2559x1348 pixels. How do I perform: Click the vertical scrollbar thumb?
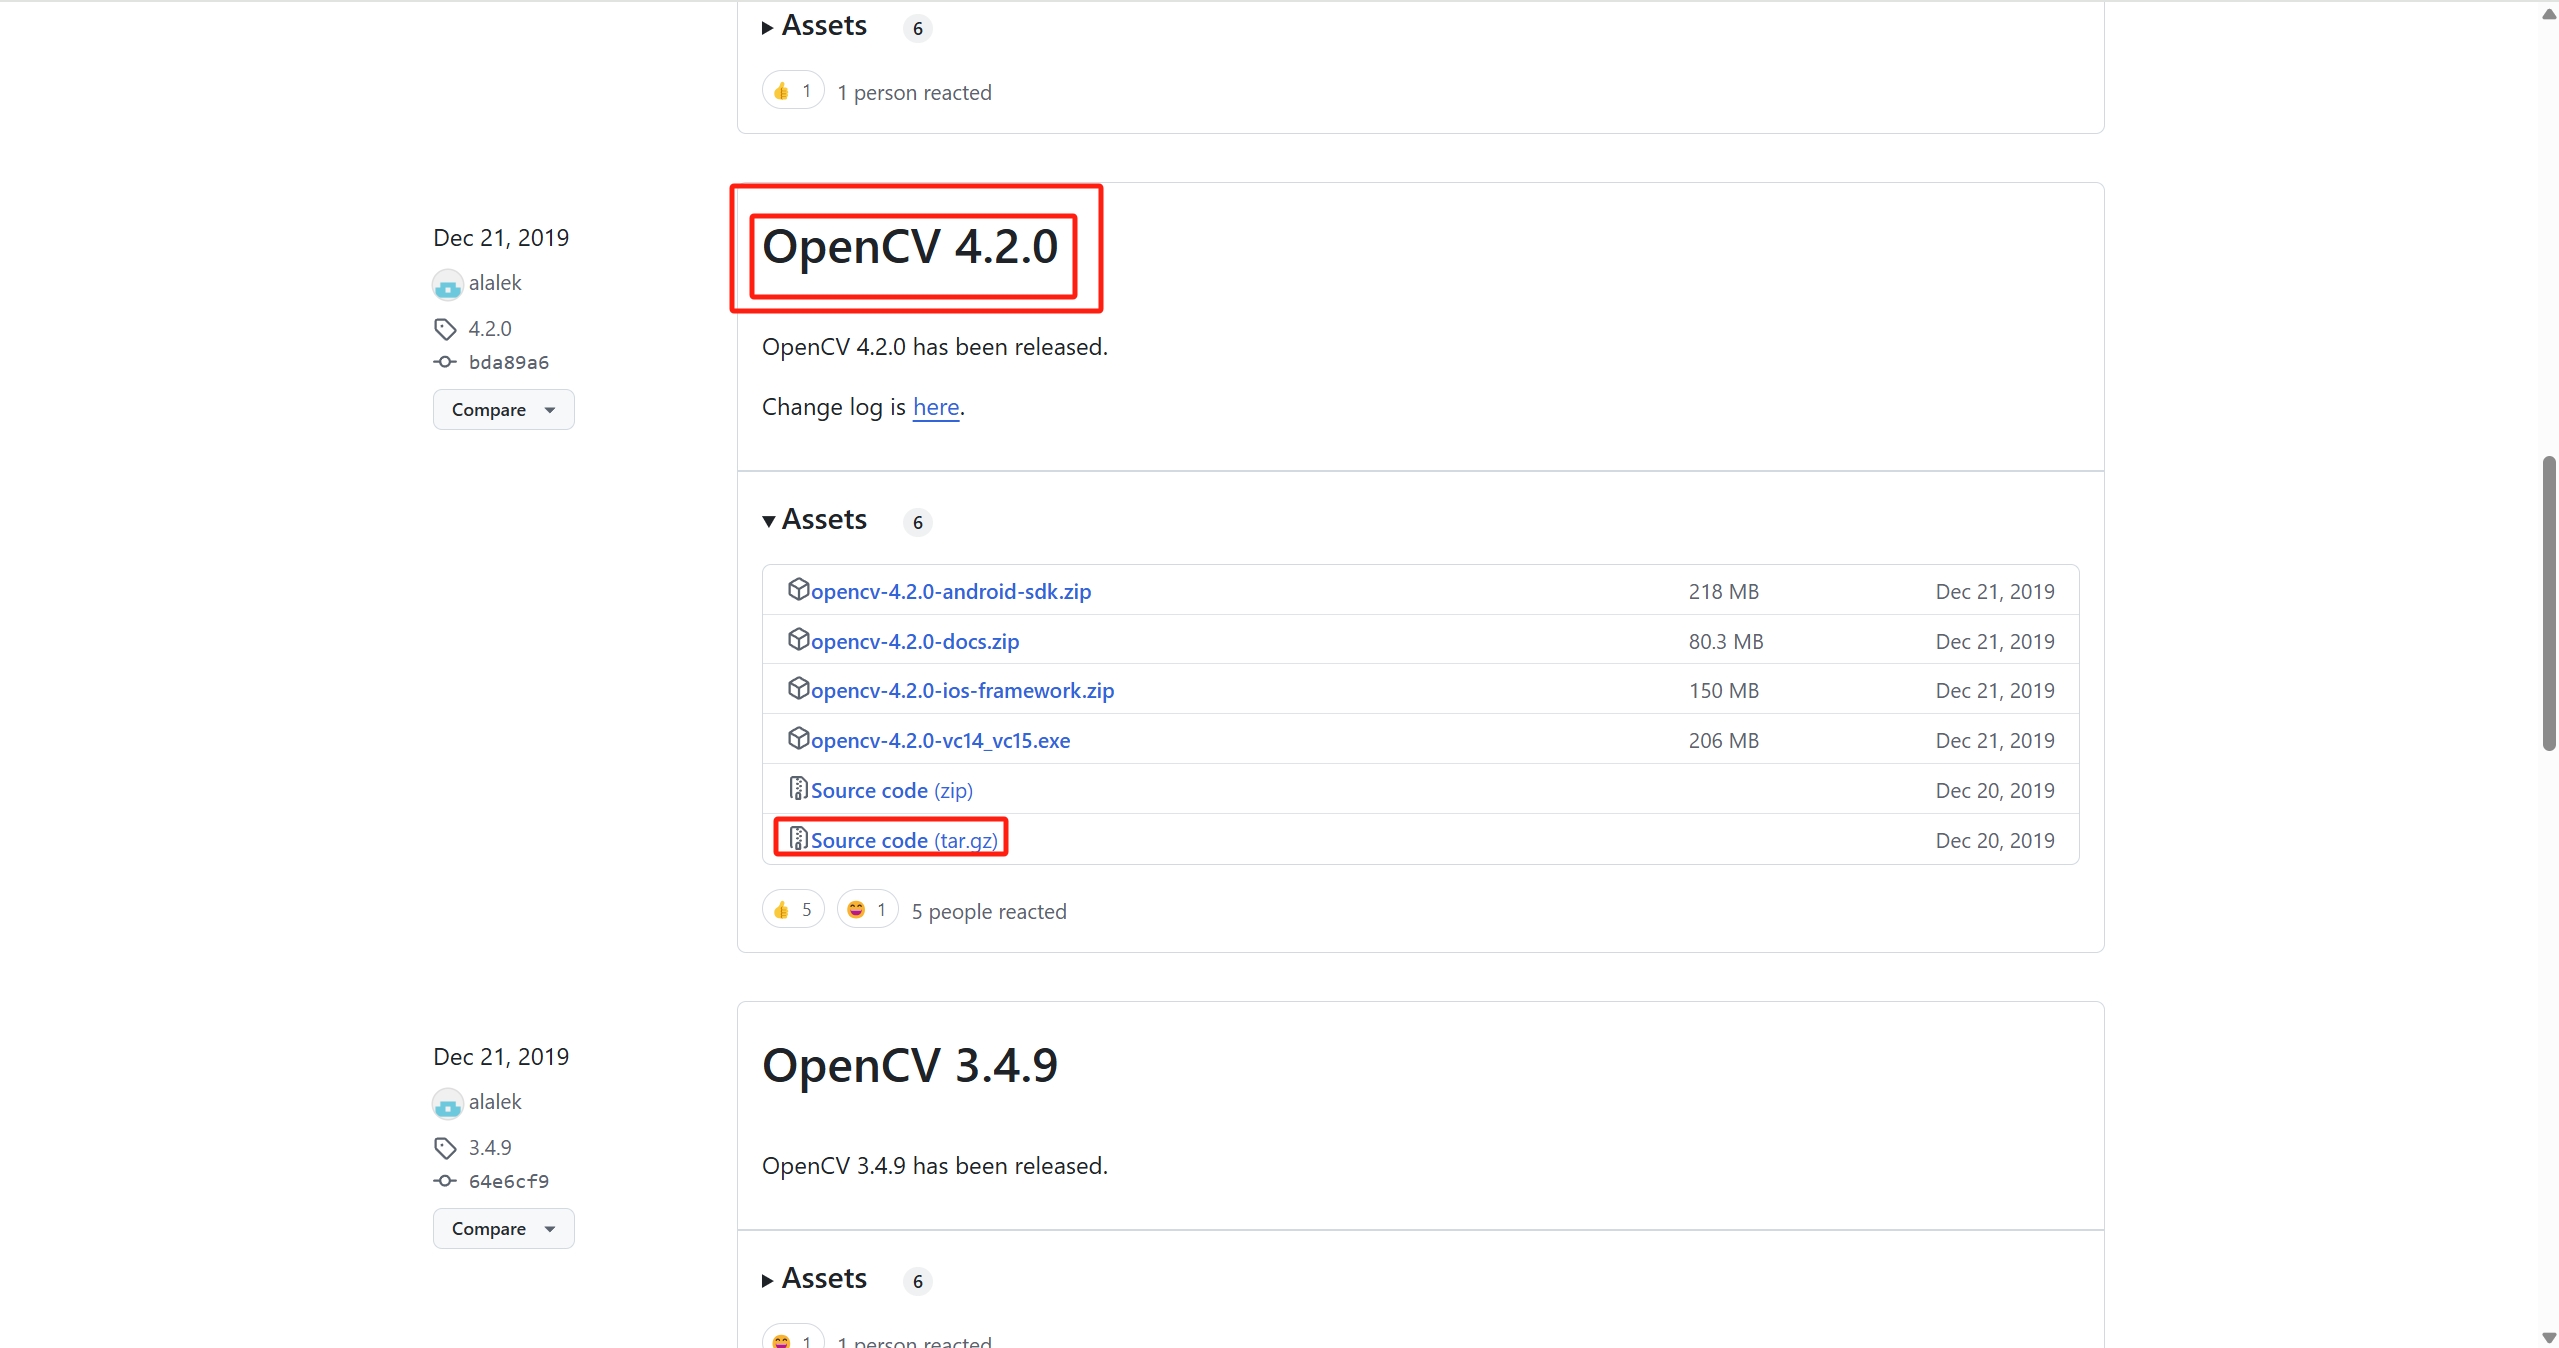click(x=2549, y=603)
